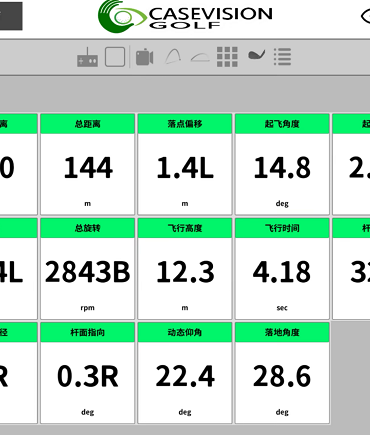Select the 落点偏移 1.4L tile

coord(185,164)
